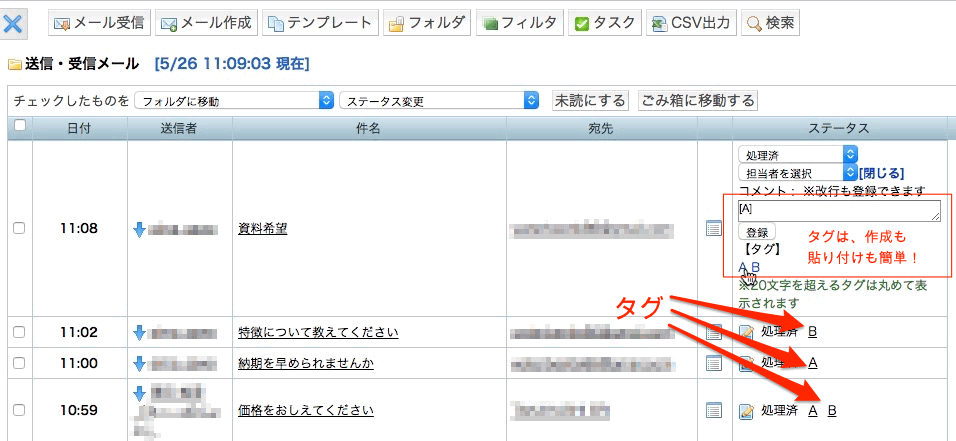Click the edit status pencil icon in 10:59 row
This screenshot has width=956, height=441.
(746, 412)
